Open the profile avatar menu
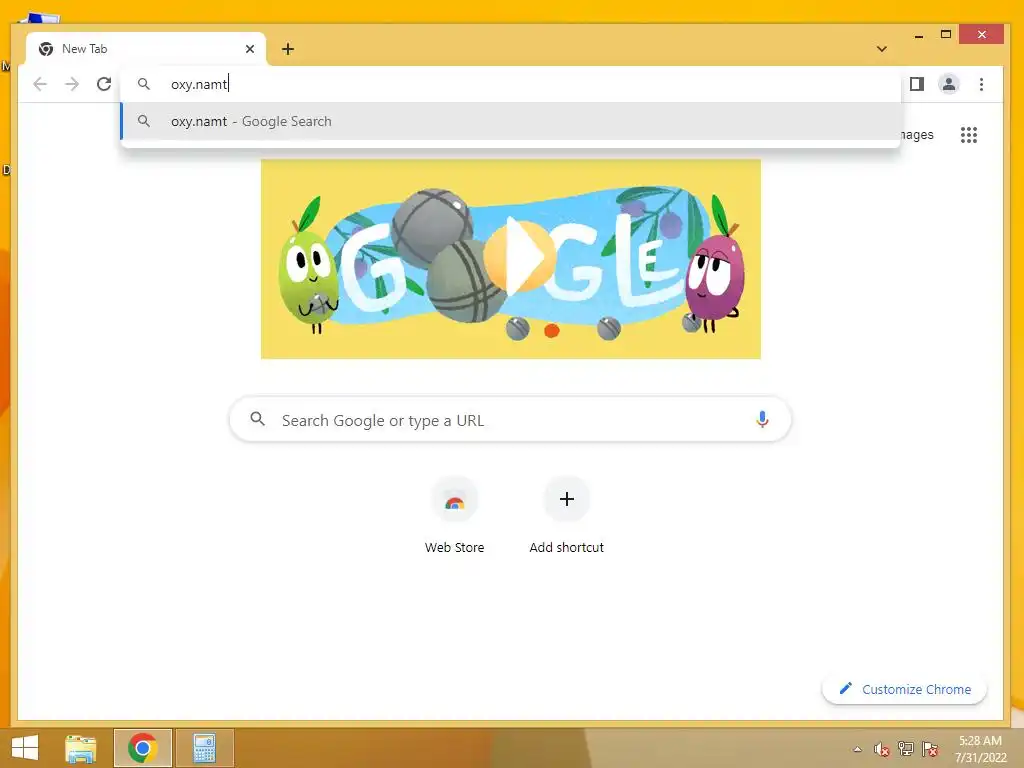This screenshot has height=768, width=1024. pos(948,84)
